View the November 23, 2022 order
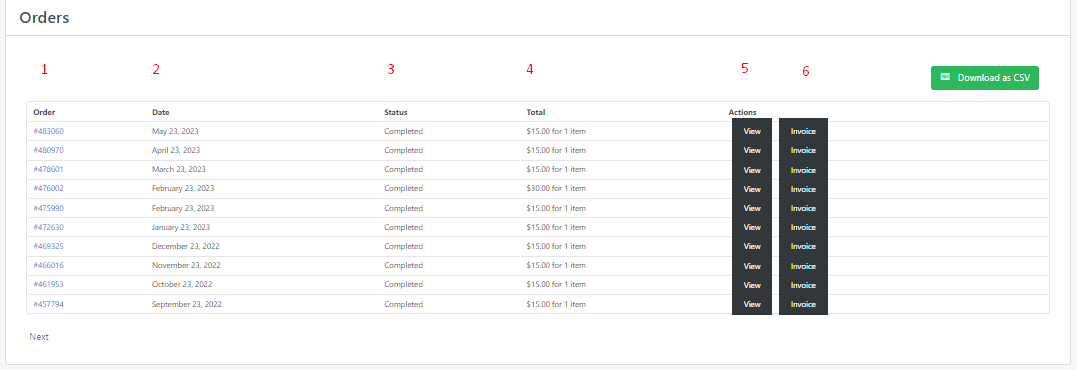 point(752,266)
